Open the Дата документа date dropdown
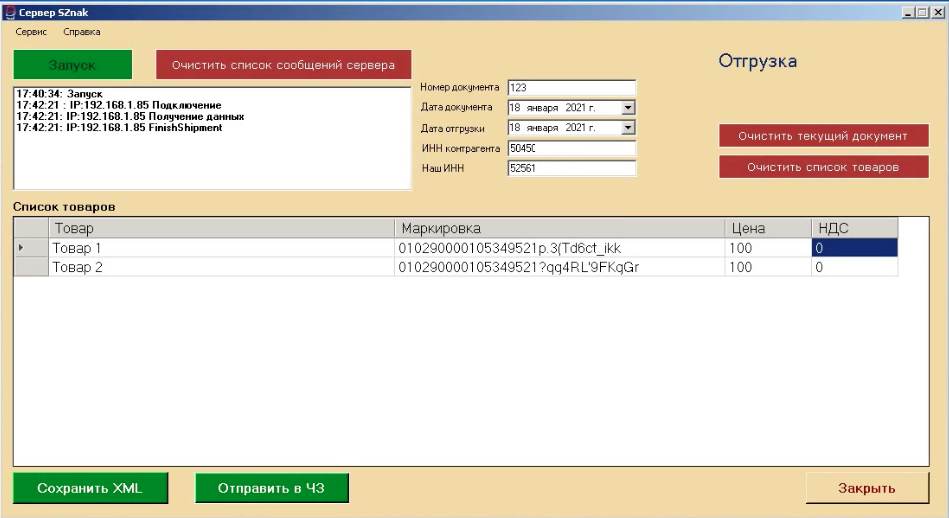 pos(628,108)
